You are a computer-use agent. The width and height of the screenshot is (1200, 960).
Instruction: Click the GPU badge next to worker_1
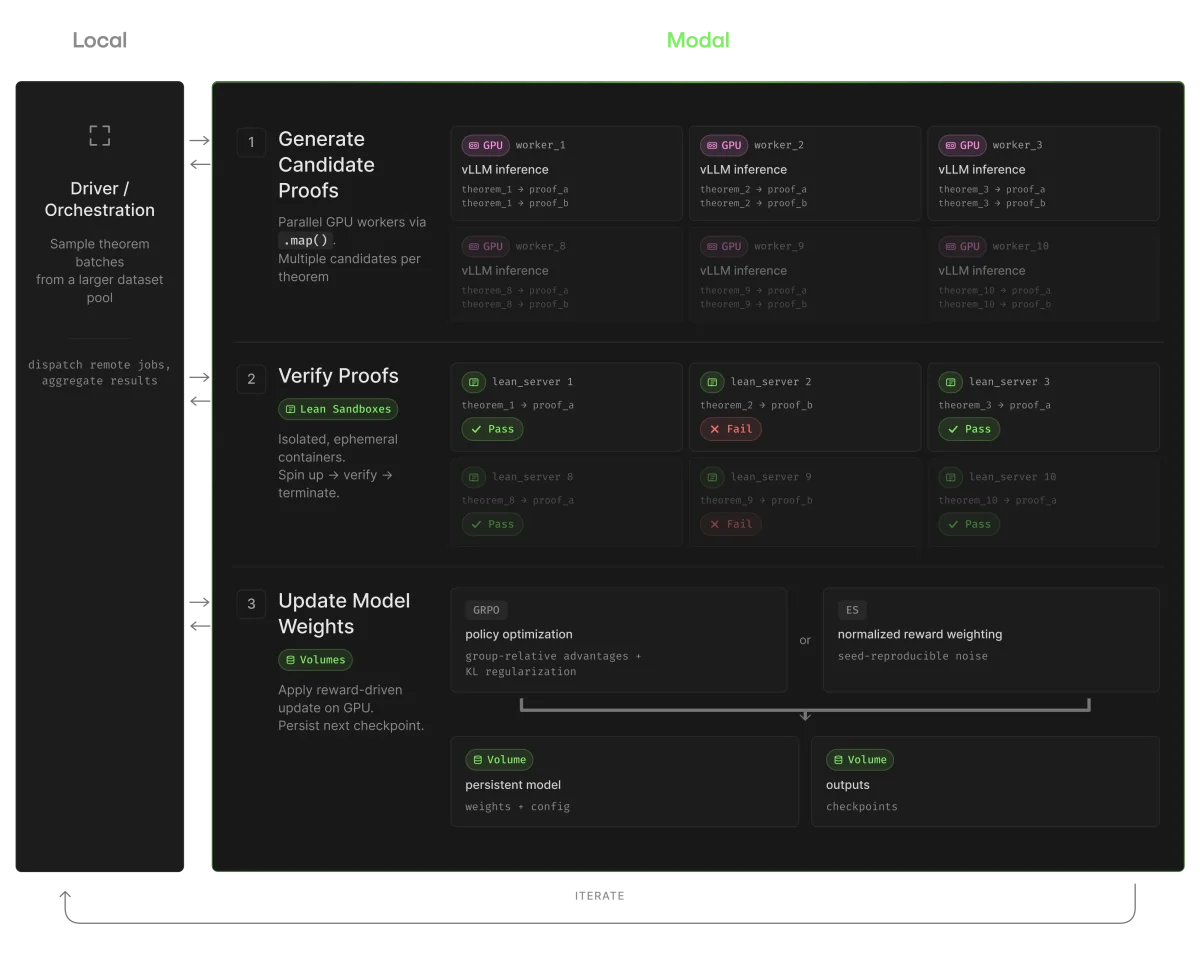pyautogui.click(x=486, y=145)
